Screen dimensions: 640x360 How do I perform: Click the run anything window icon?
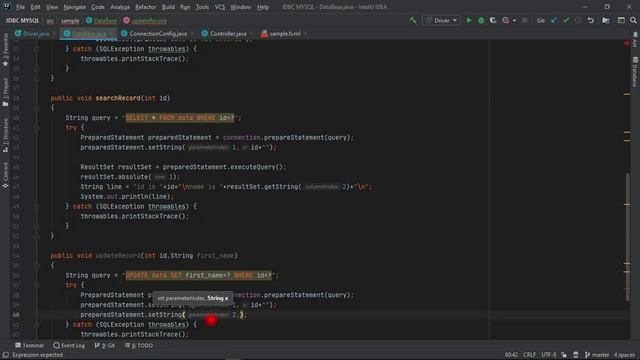(621, 20)
